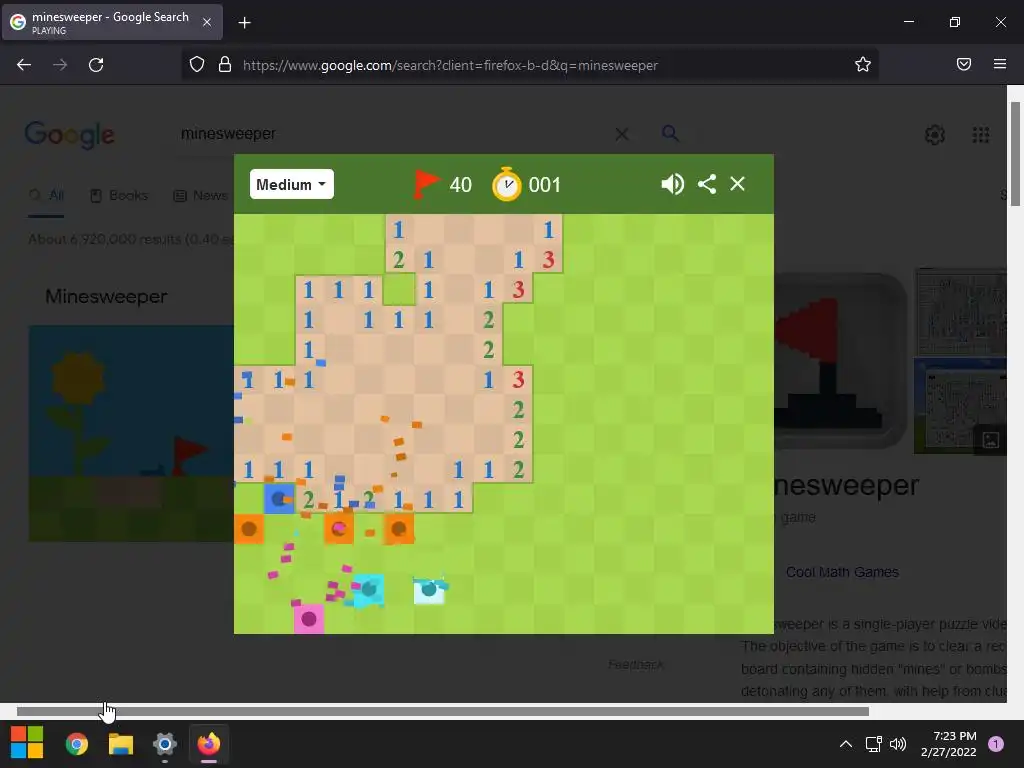
Task: Click the Firefox address bar URL
Action: point(450,65)
